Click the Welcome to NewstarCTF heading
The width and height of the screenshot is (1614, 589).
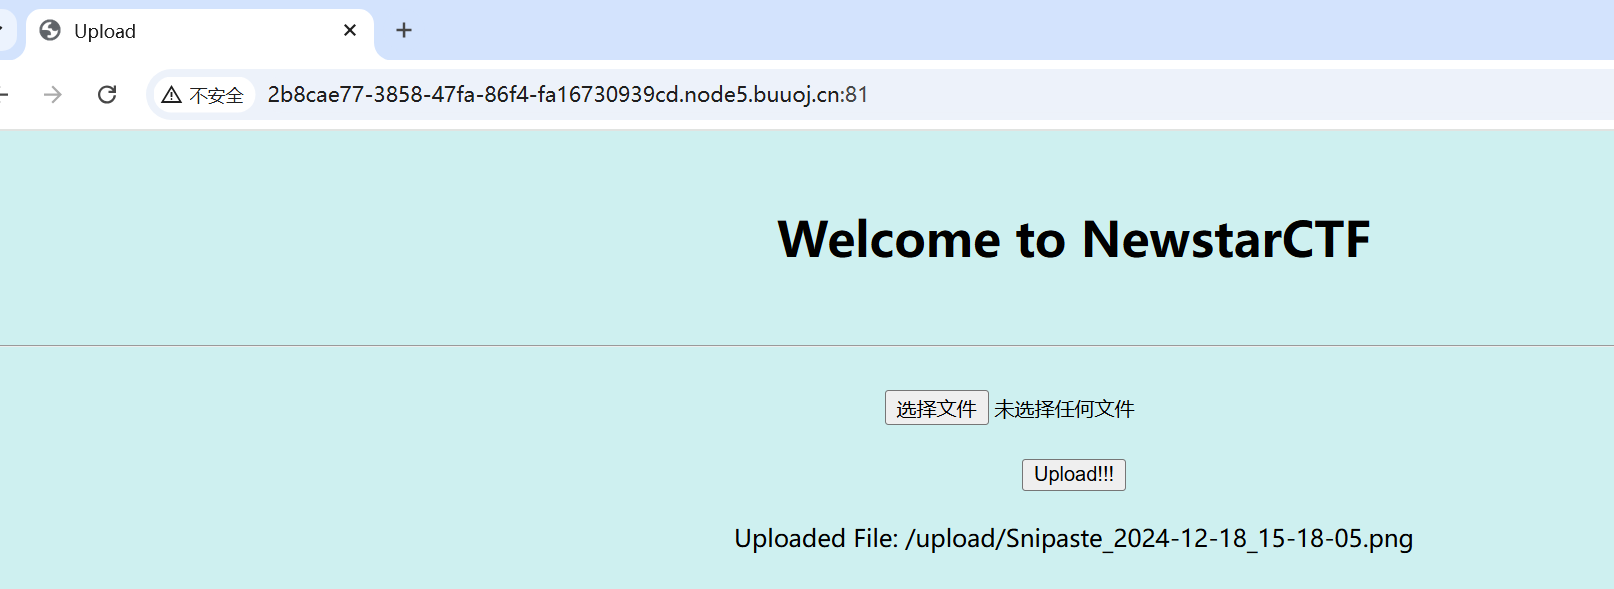1074,239
